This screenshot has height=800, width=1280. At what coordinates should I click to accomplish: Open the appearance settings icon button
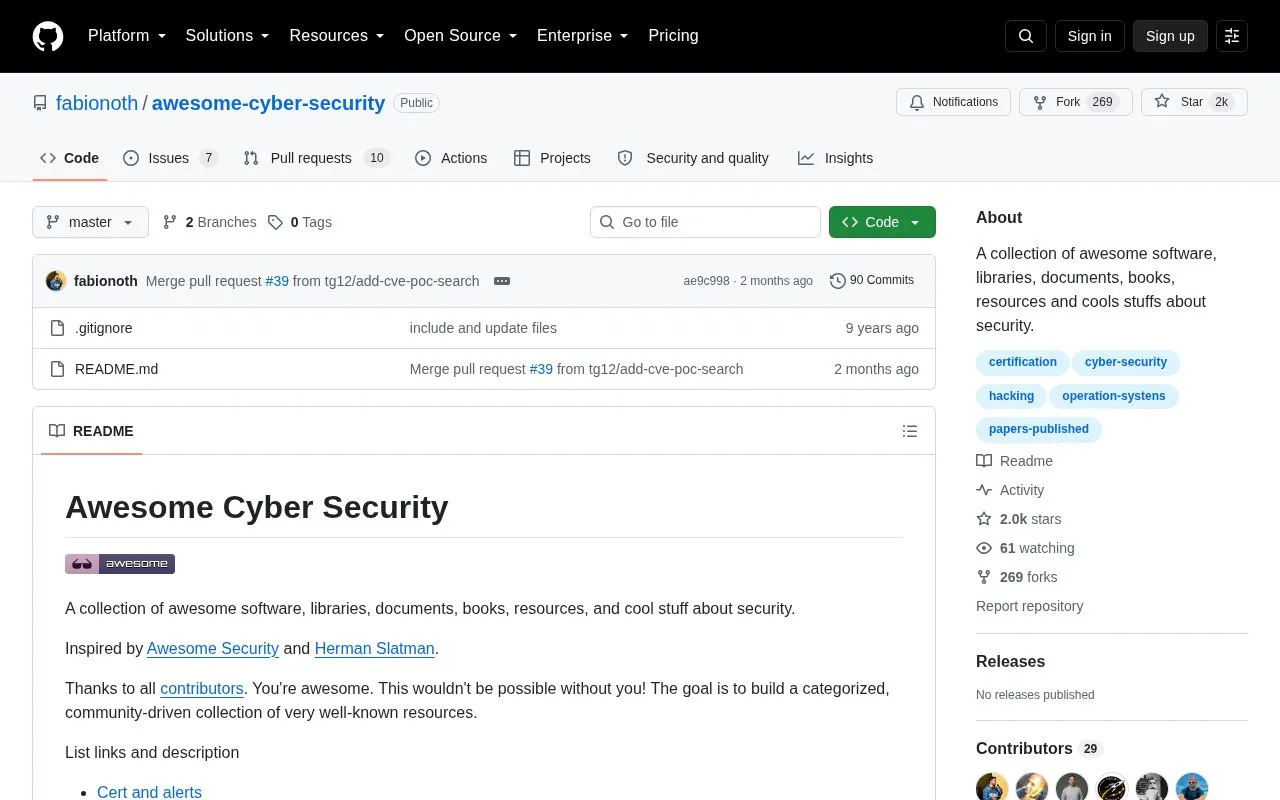(x=1232, y=36)
